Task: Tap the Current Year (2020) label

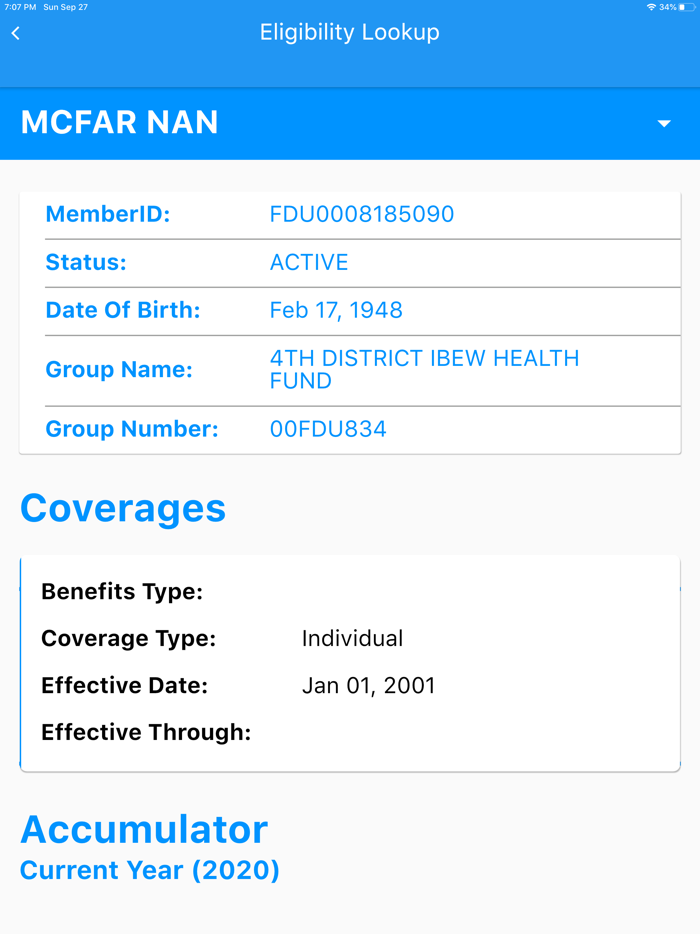Action: (150, 870)
